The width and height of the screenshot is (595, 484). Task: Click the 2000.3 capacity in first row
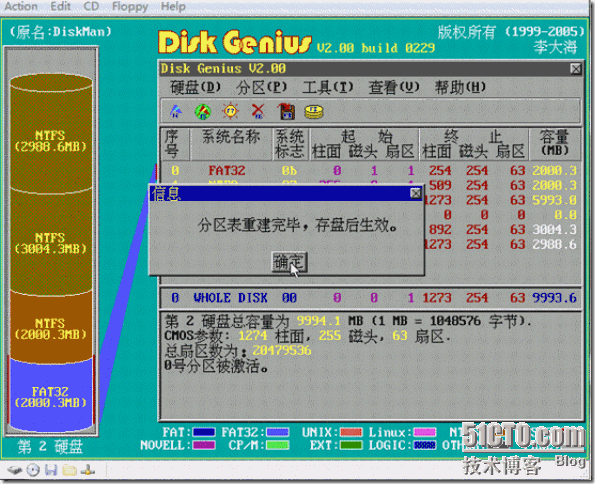coord(554,170)
